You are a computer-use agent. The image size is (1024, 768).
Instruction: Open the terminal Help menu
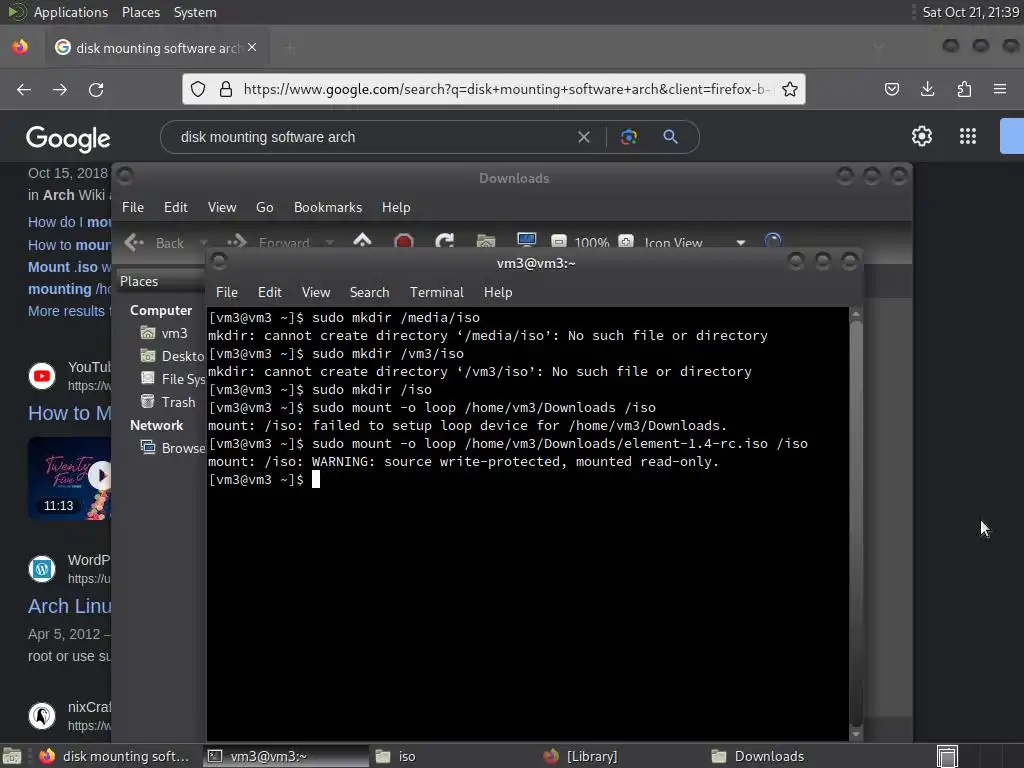click(x=498, y=293)
